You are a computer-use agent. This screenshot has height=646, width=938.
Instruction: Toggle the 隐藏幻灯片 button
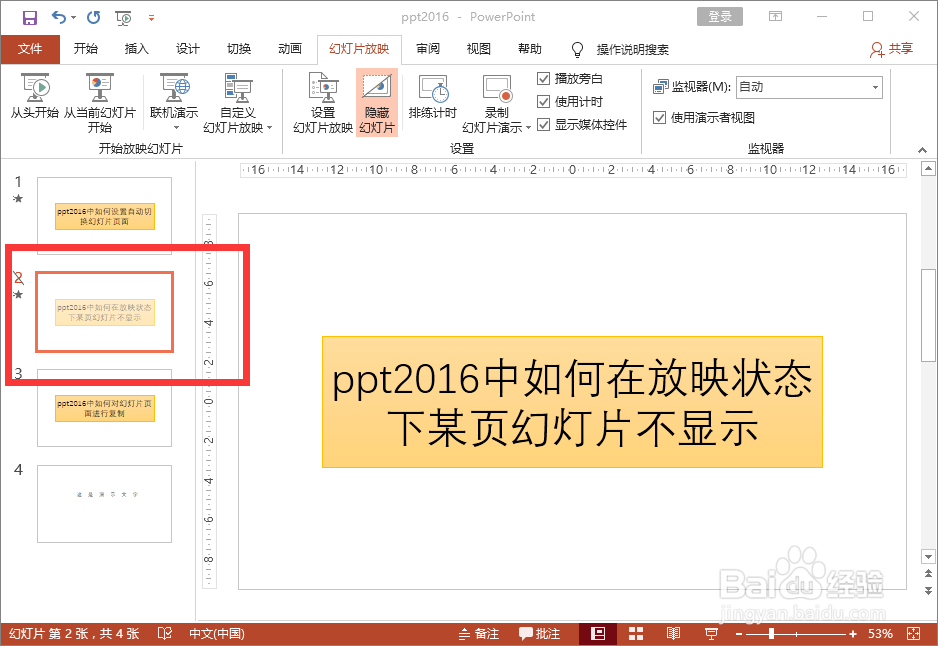point(377,103)
